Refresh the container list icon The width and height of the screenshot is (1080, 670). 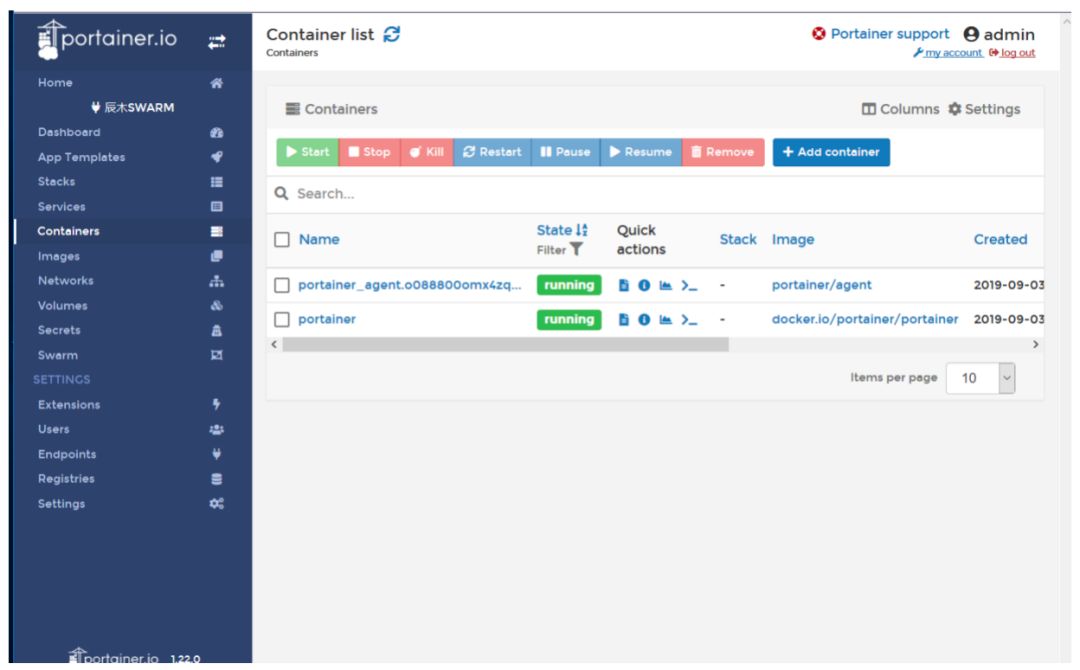click(392, 34)
